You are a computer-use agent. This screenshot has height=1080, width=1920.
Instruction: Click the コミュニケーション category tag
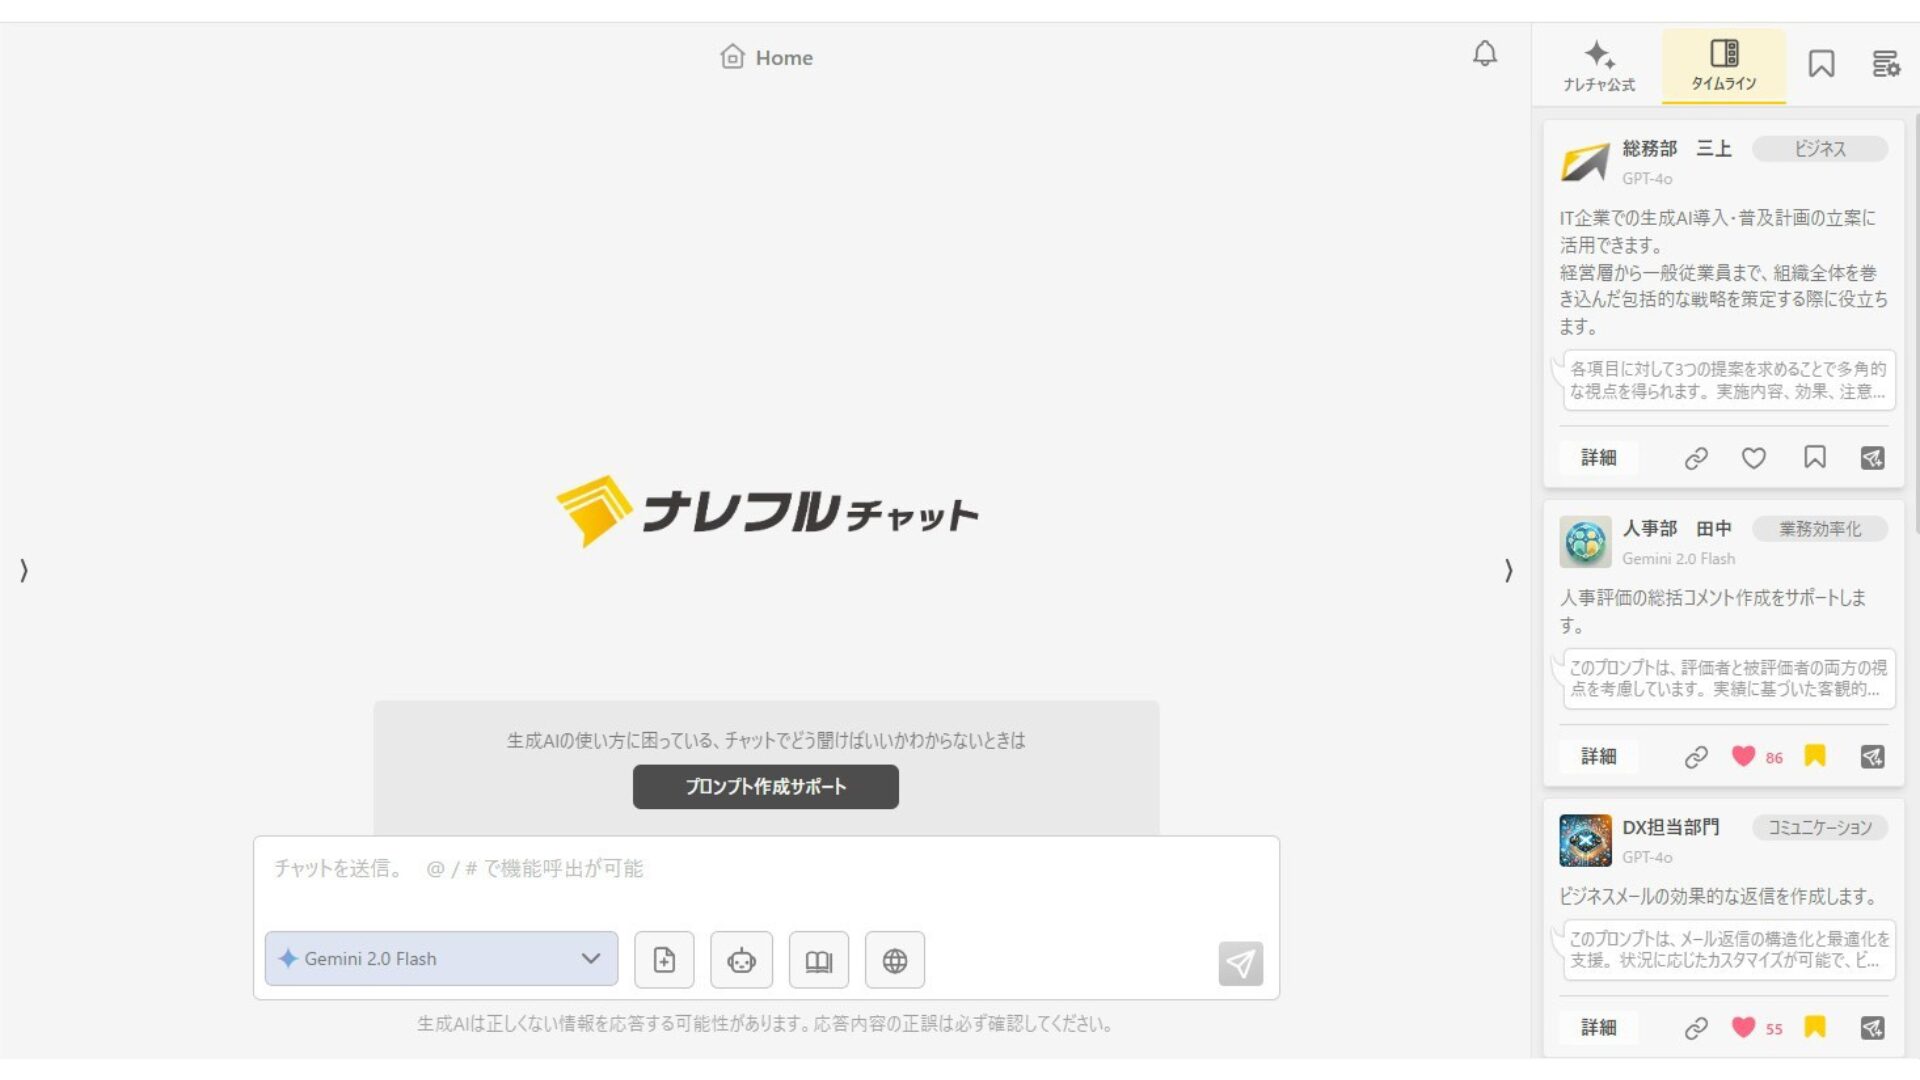(x=1820, y=828)
